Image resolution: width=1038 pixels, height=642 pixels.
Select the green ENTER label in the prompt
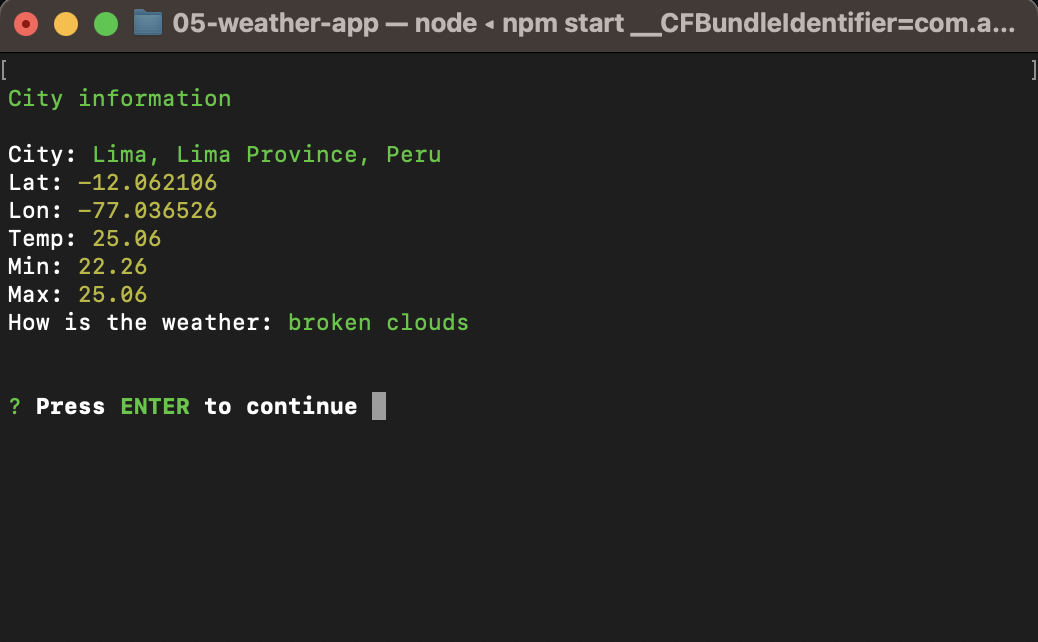tap(154, 406)
